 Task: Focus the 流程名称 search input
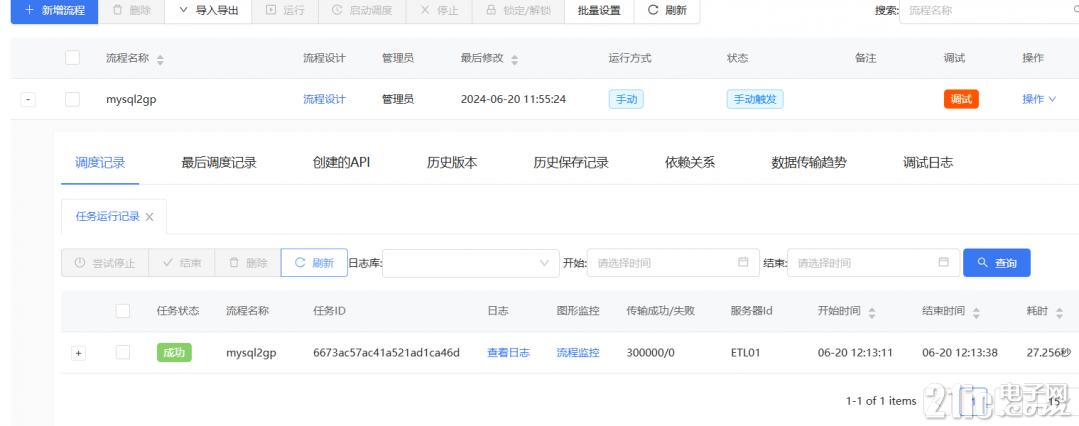coord(989,11)
